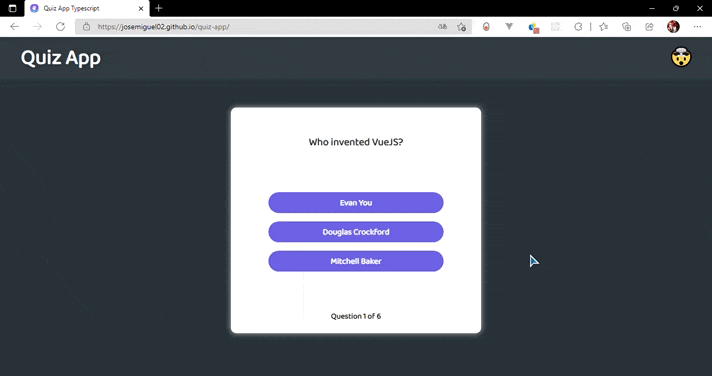
Task: Choose the answer Mitchell Baker
Action: point(356,261)
